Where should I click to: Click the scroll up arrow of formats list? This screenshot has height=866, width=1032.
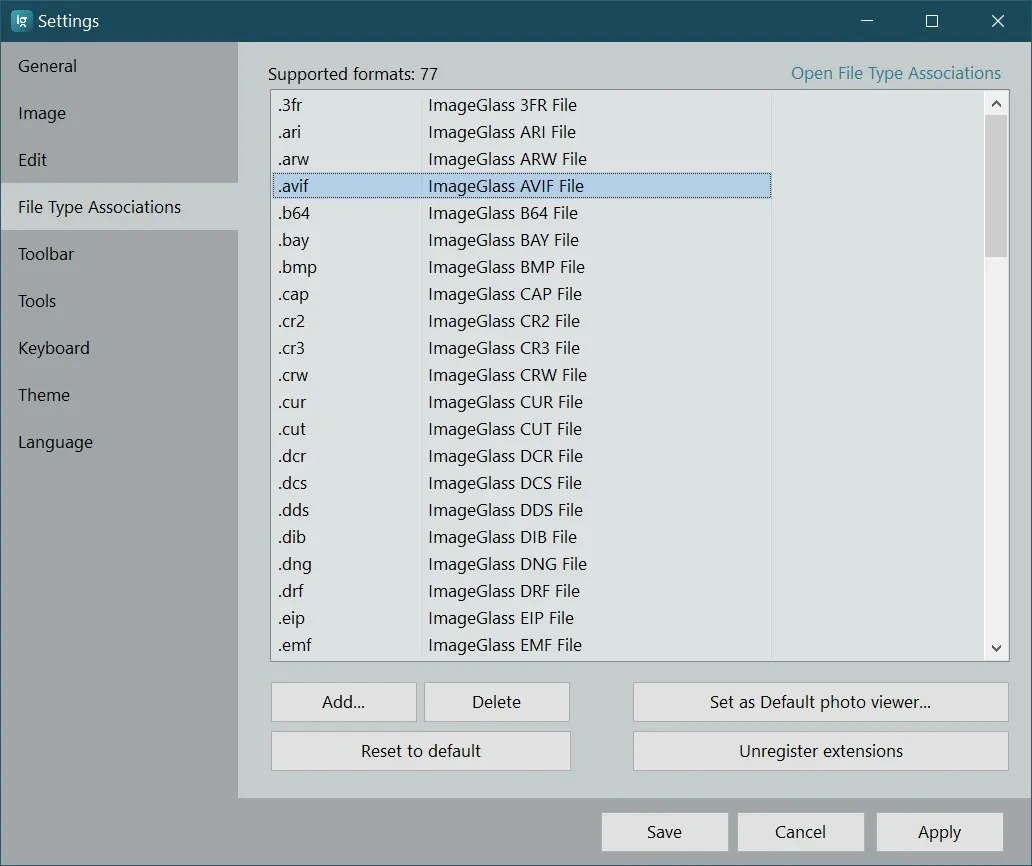[x=996, y=104]
